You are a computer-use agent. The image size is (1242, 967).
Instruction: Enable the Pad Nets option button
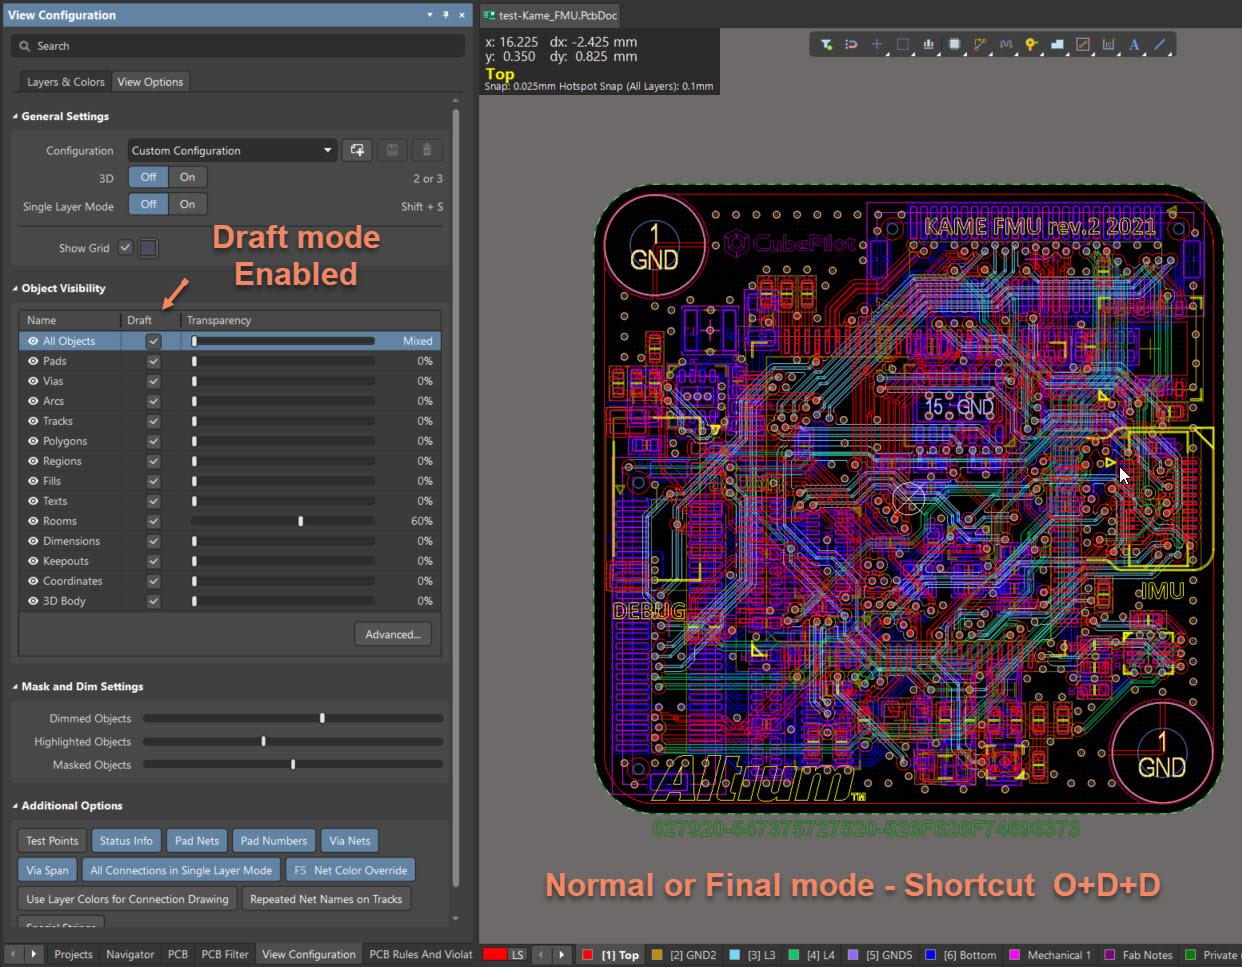pos(197,841)
